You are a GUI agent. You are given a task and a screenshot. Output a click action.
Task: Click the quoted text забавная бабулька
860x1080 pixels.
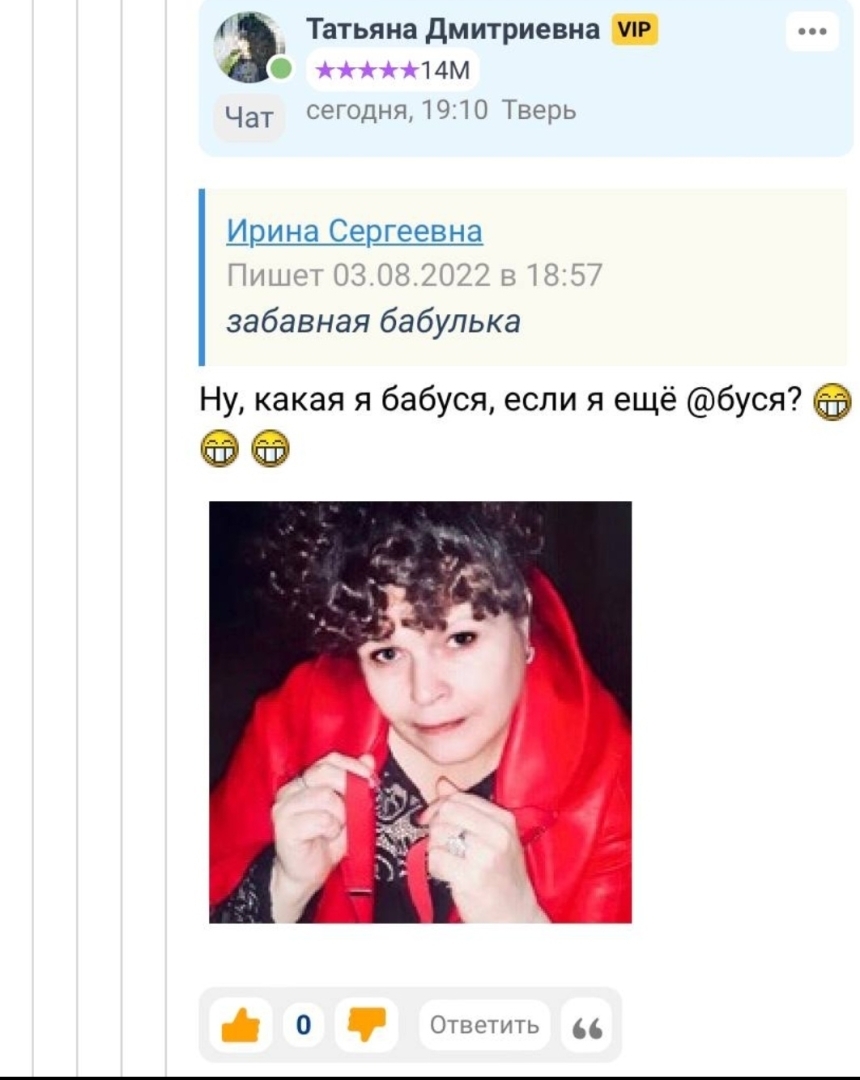[373, 322]
